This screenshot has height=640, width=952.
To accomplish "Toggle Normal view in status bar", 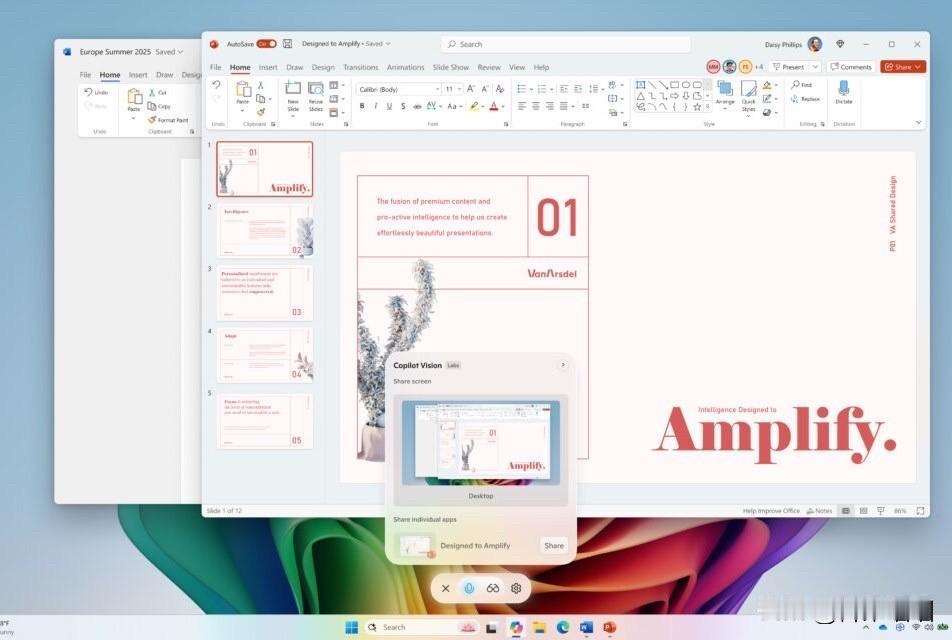I will click(845, 511).
